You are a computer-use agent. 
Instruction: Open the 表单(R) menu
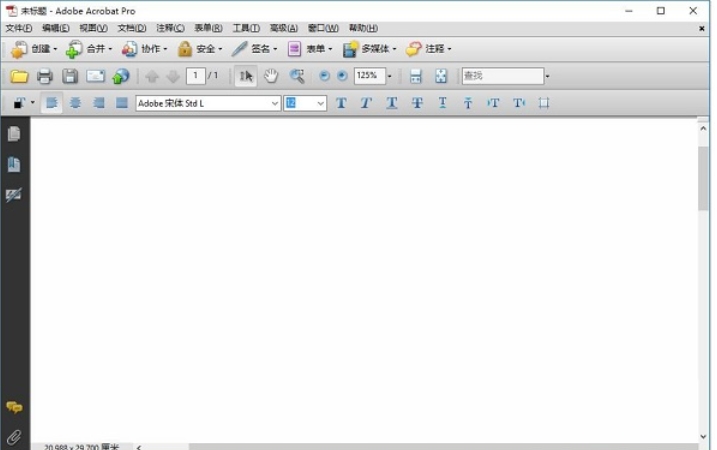[x=208, y=28]
